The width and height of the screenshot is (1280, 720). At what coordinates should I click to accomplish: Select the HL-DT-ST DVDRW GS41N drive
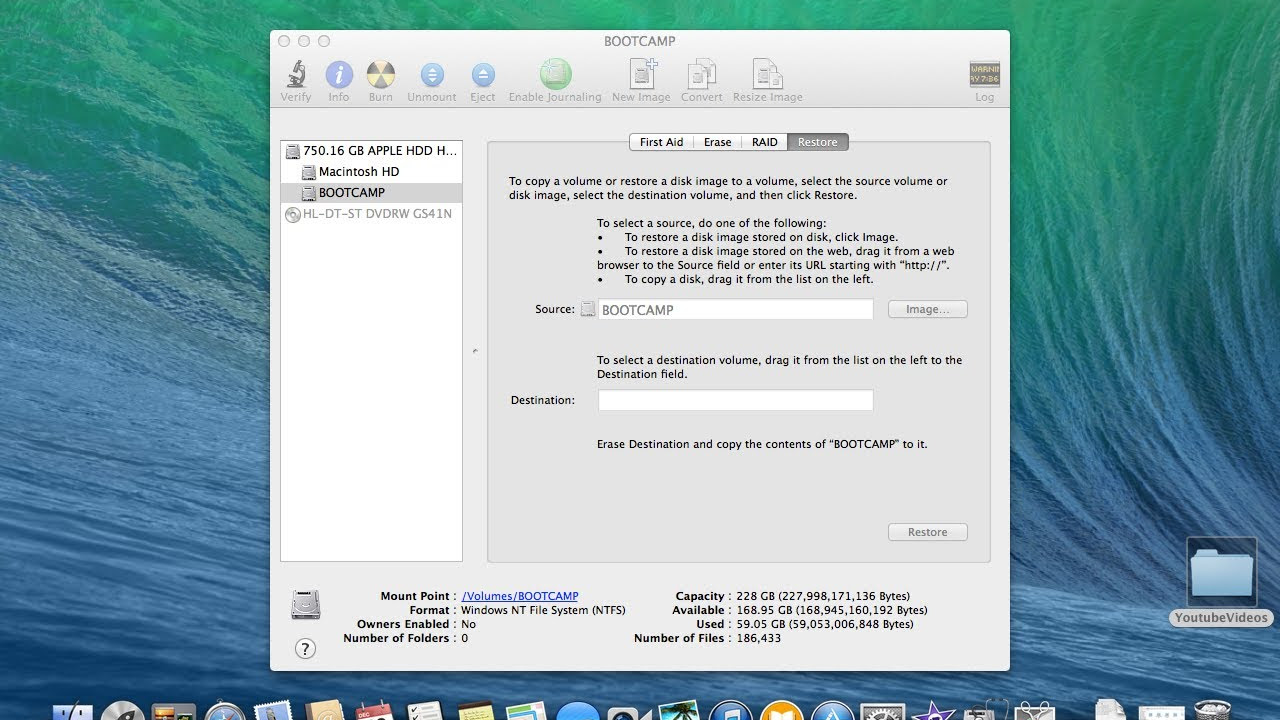(x=371, y=214)
